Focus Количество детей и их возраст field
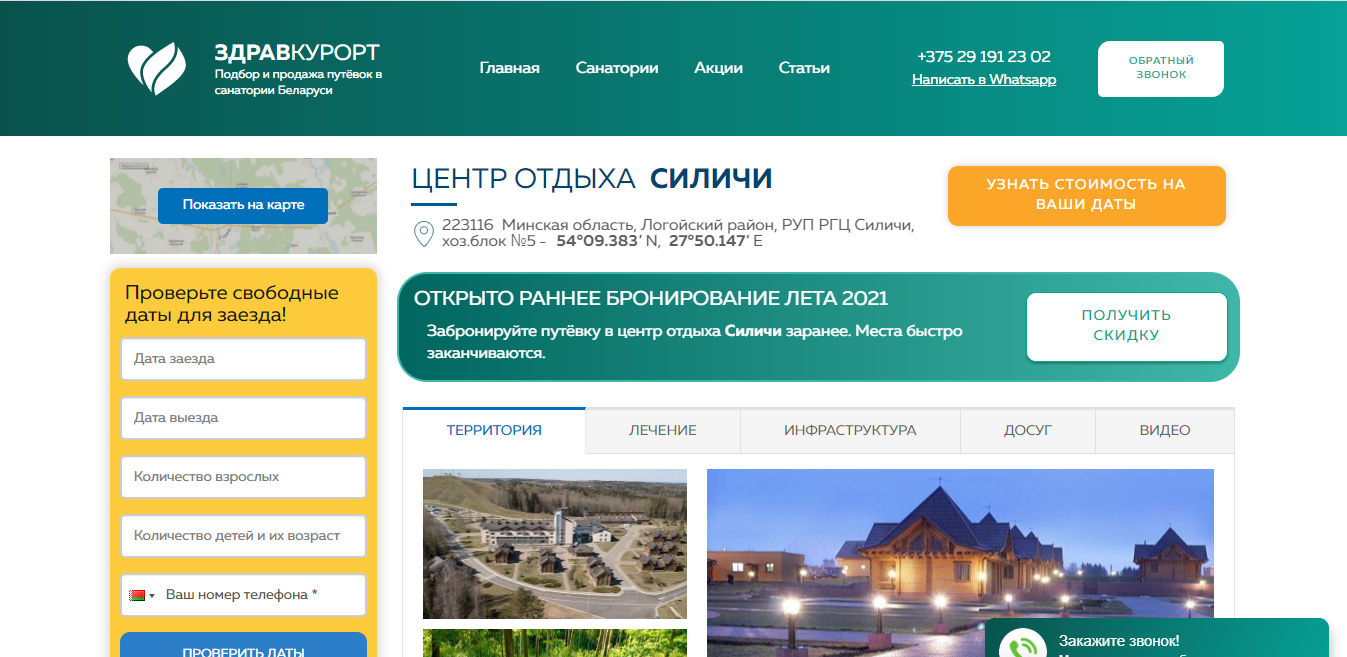1347x657 pixels. (243, 536)
